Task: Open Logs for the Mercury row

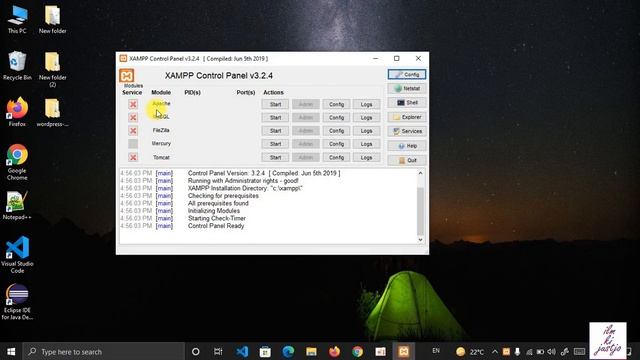Action: pyautogui.click(x=367, y=144)
